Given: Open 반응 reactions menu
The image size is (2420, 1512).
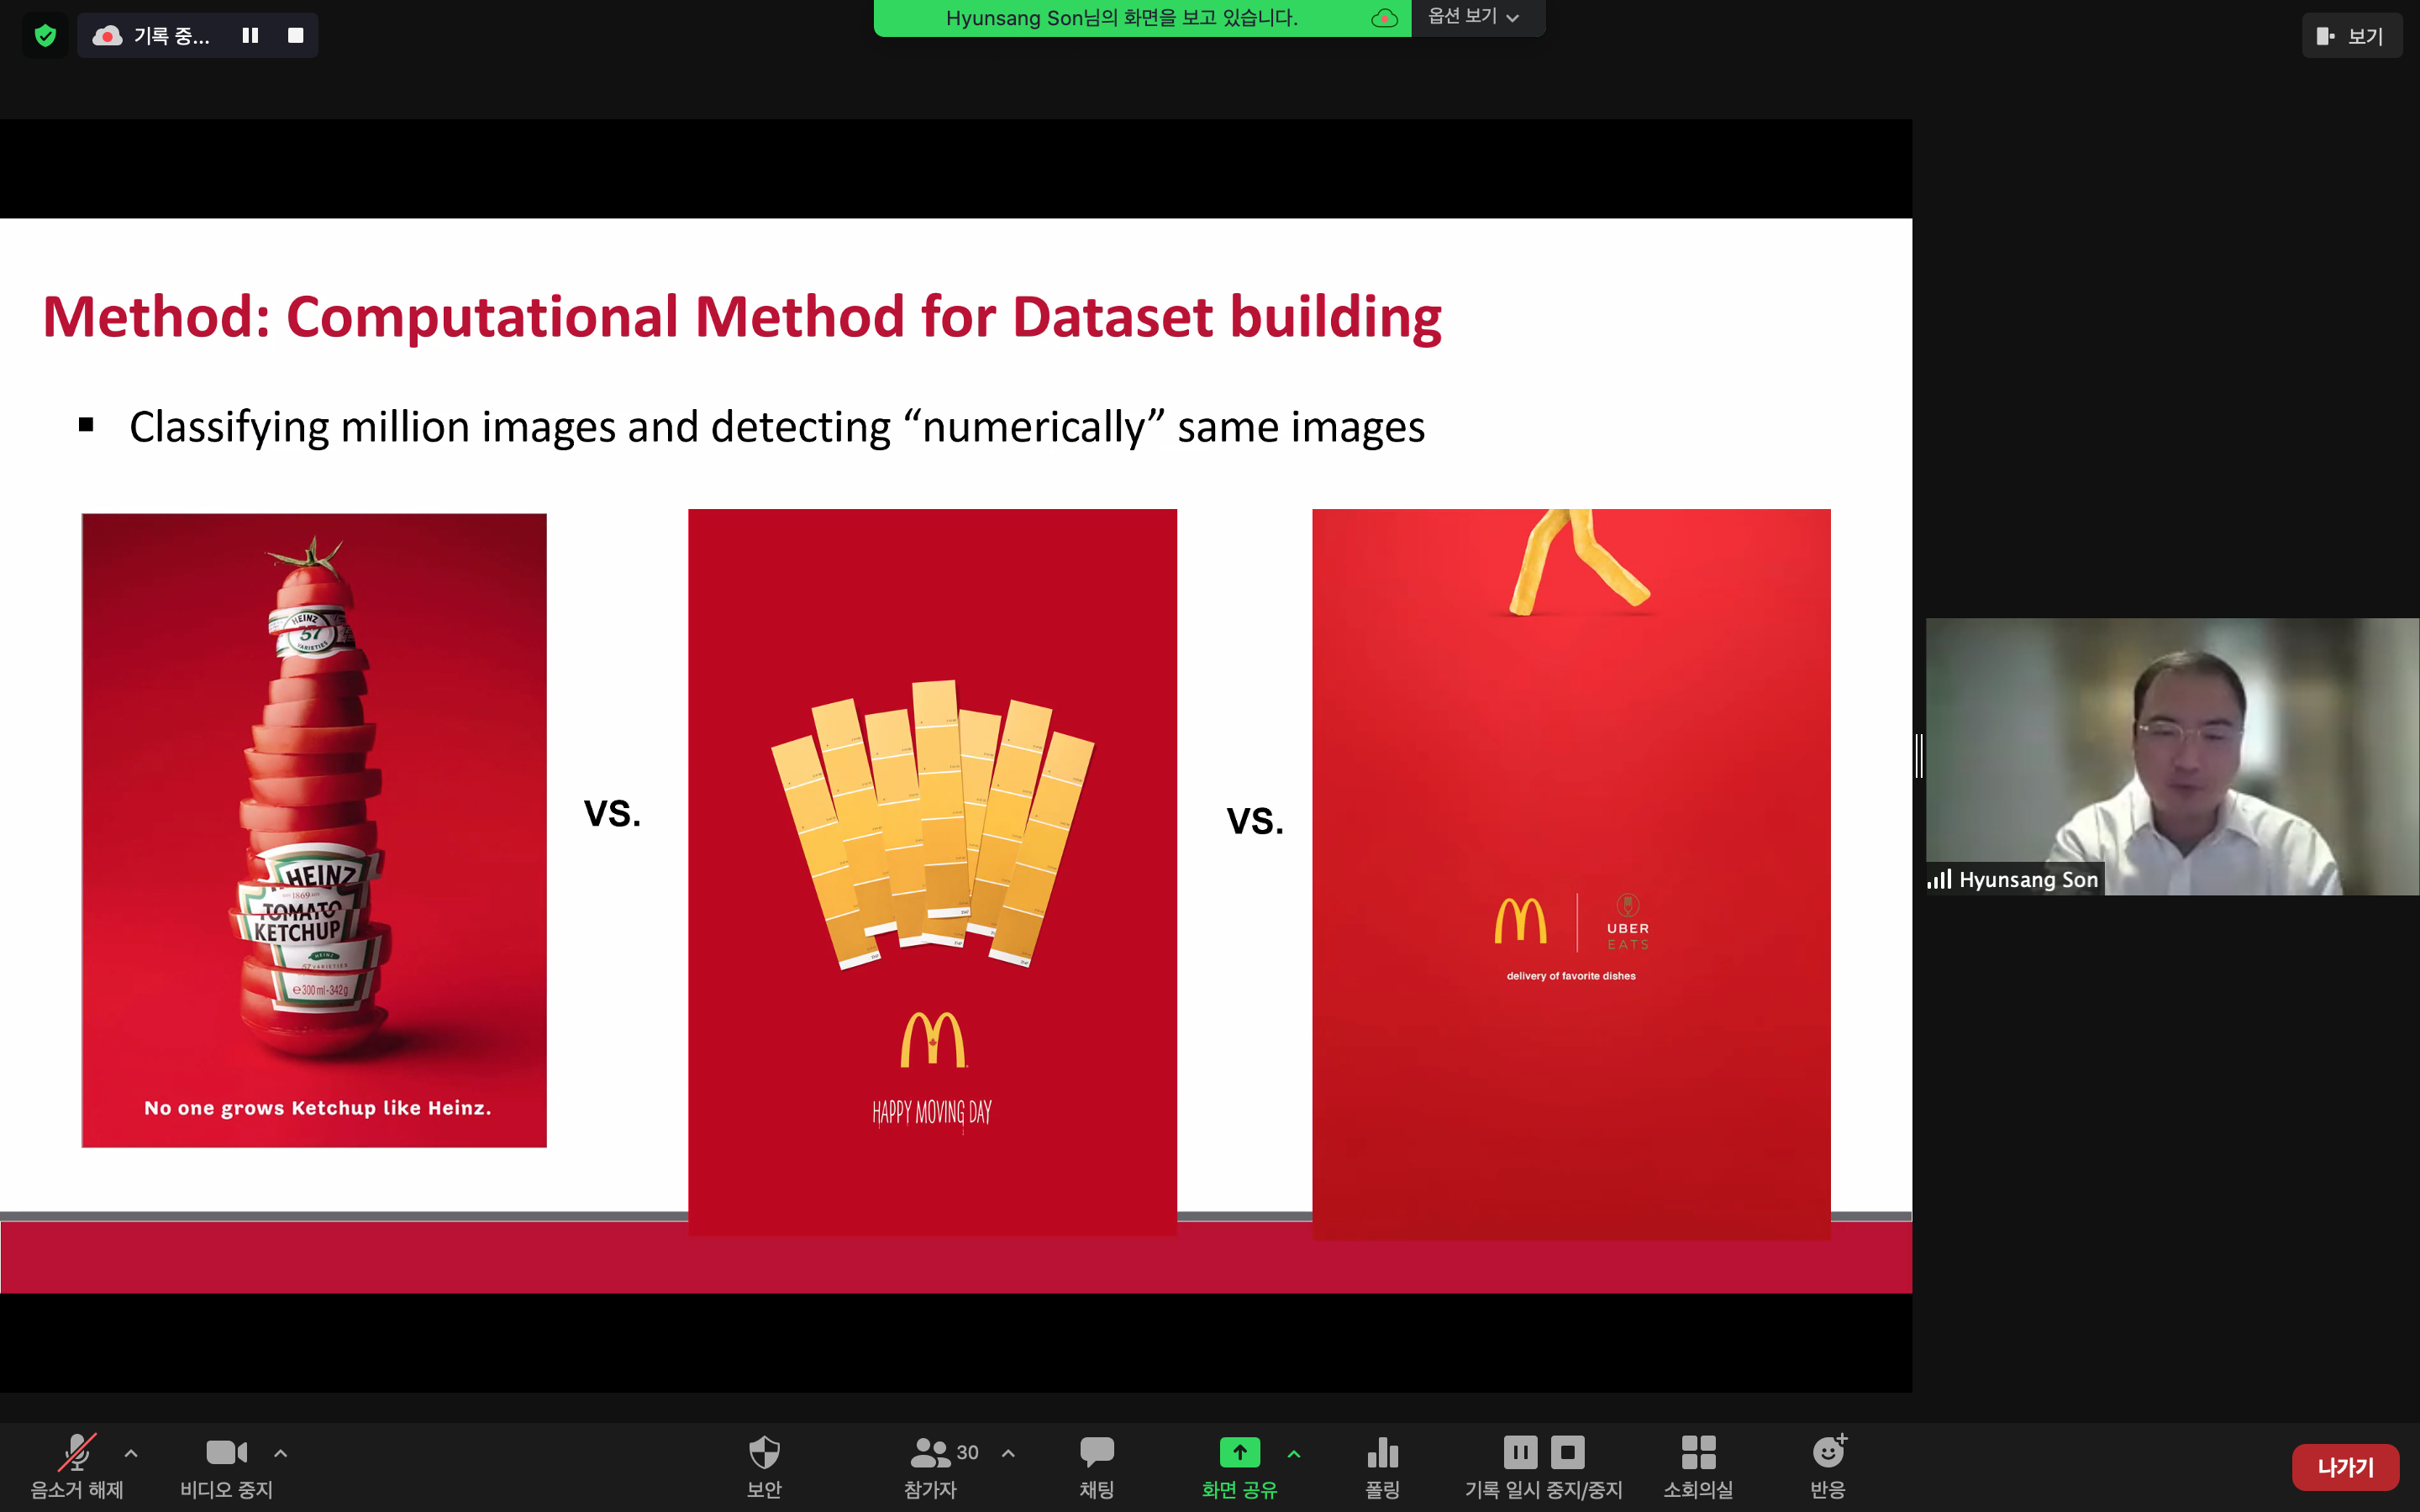Looking at the screenshot, I should pyautogui.click(x=1828, y=1465).
